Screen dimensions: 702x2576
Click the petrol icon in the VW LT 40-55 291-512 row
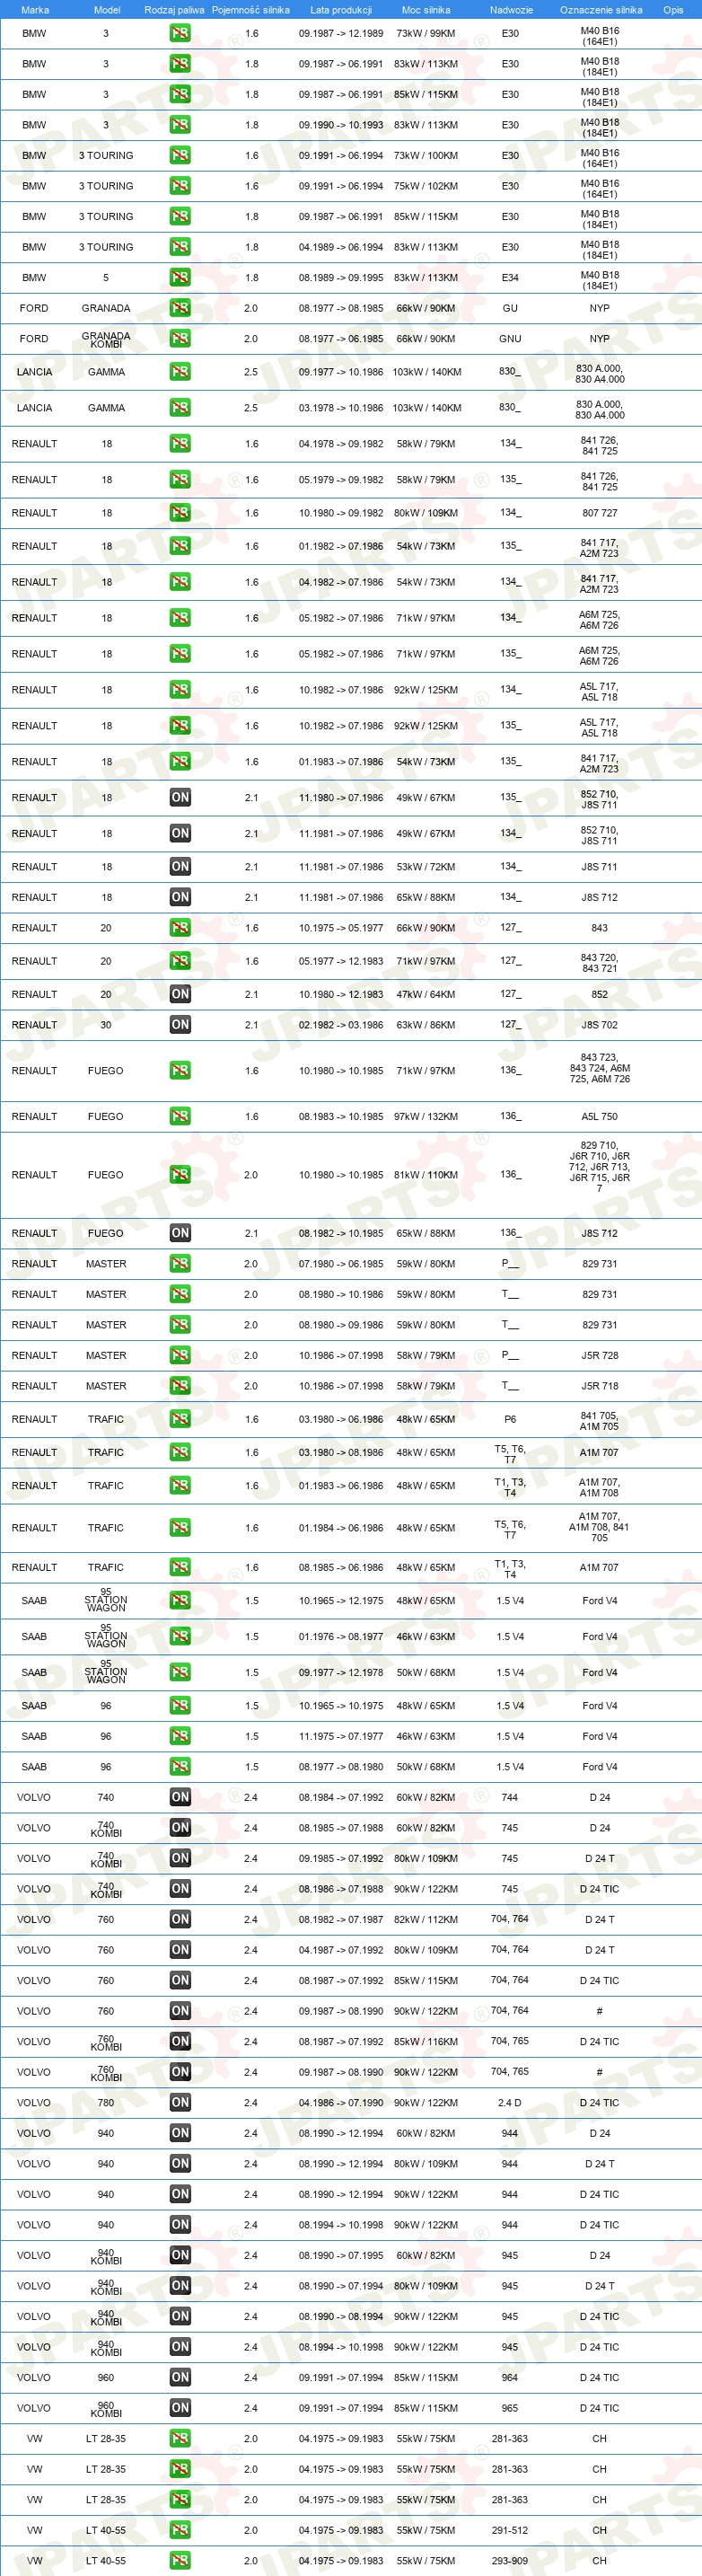click(180, 2530)
